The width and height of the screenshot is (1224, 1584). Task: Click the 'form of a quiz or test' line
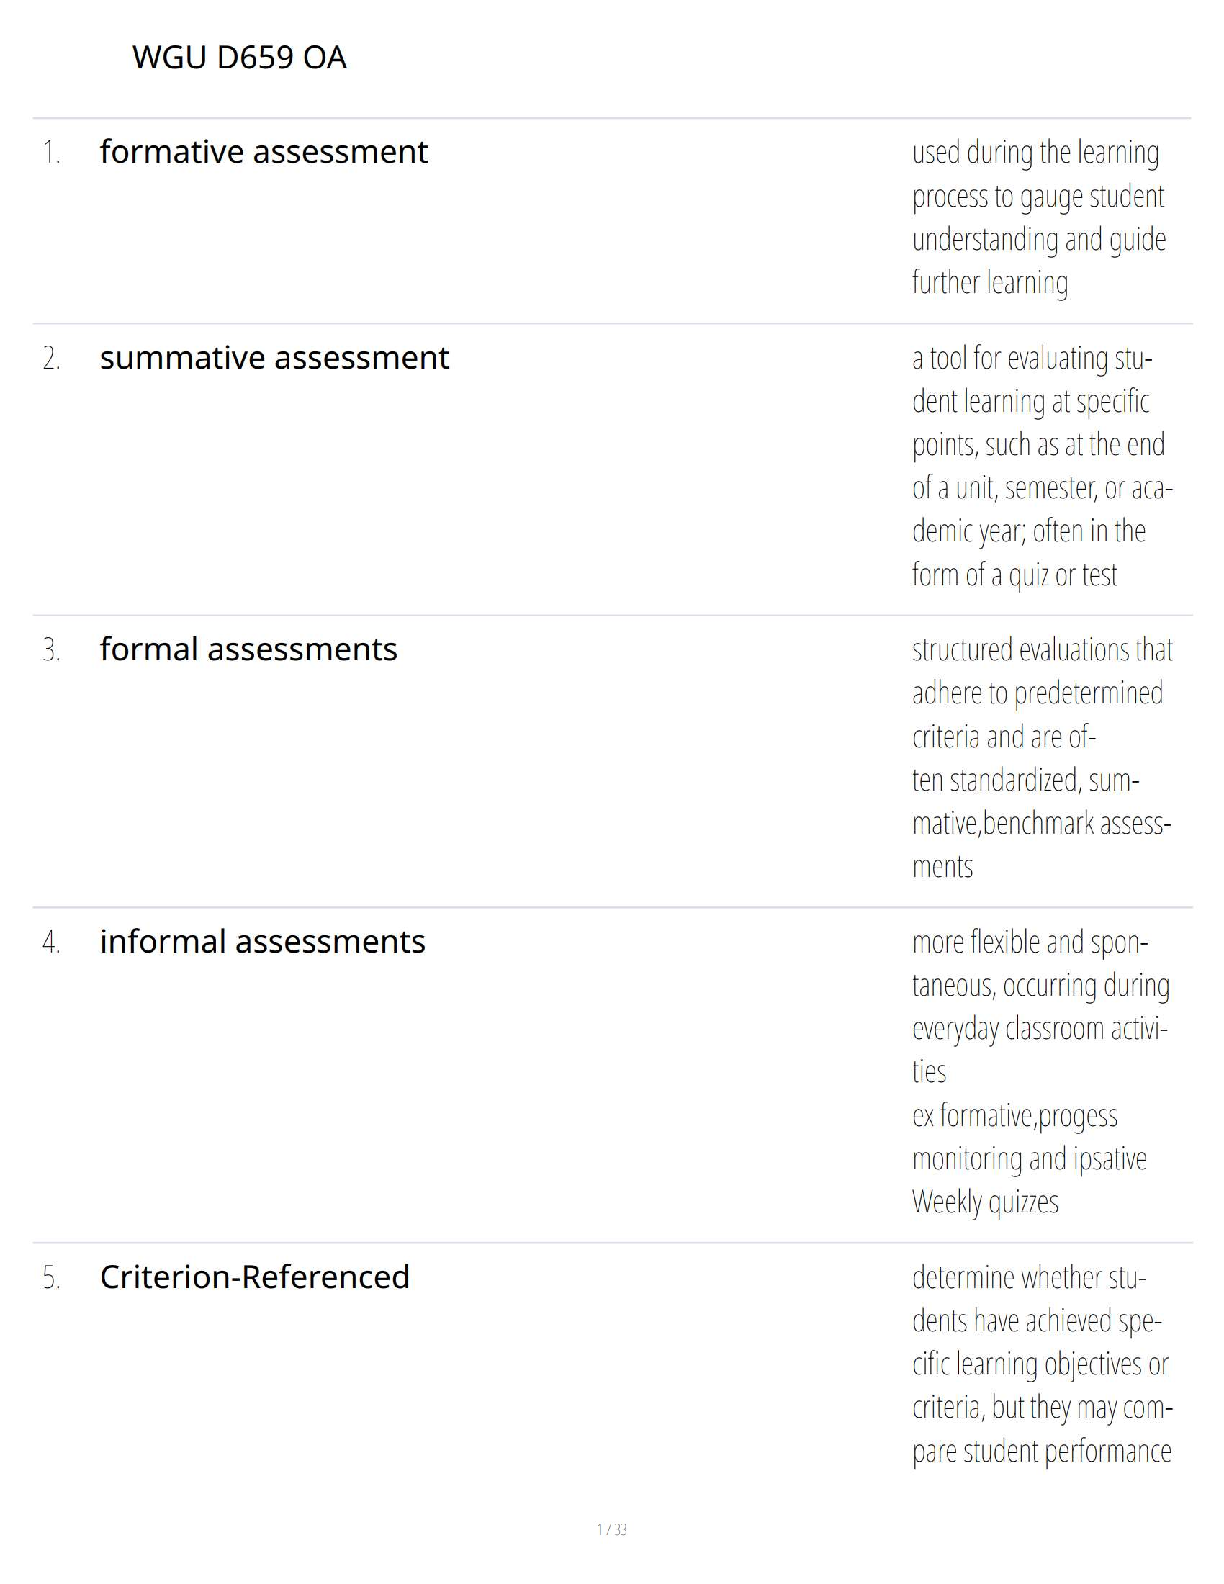pyautogui.click(x=1014, y=574)
